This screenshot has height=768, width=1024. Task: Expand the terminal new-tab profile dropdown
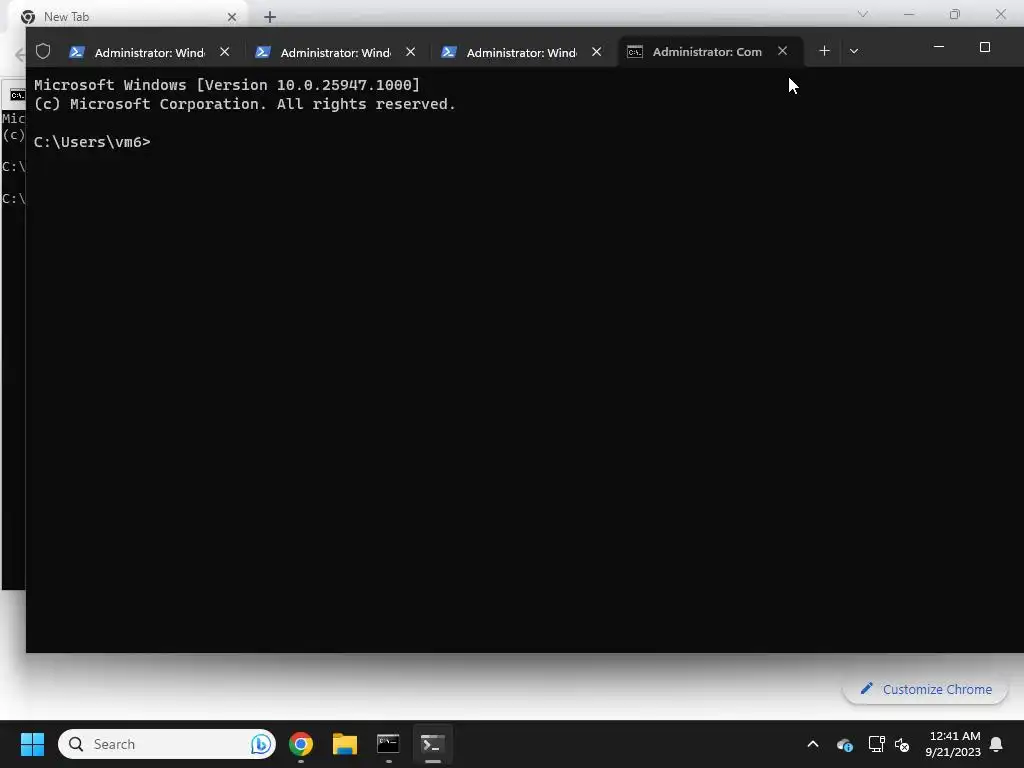[854, 51]
